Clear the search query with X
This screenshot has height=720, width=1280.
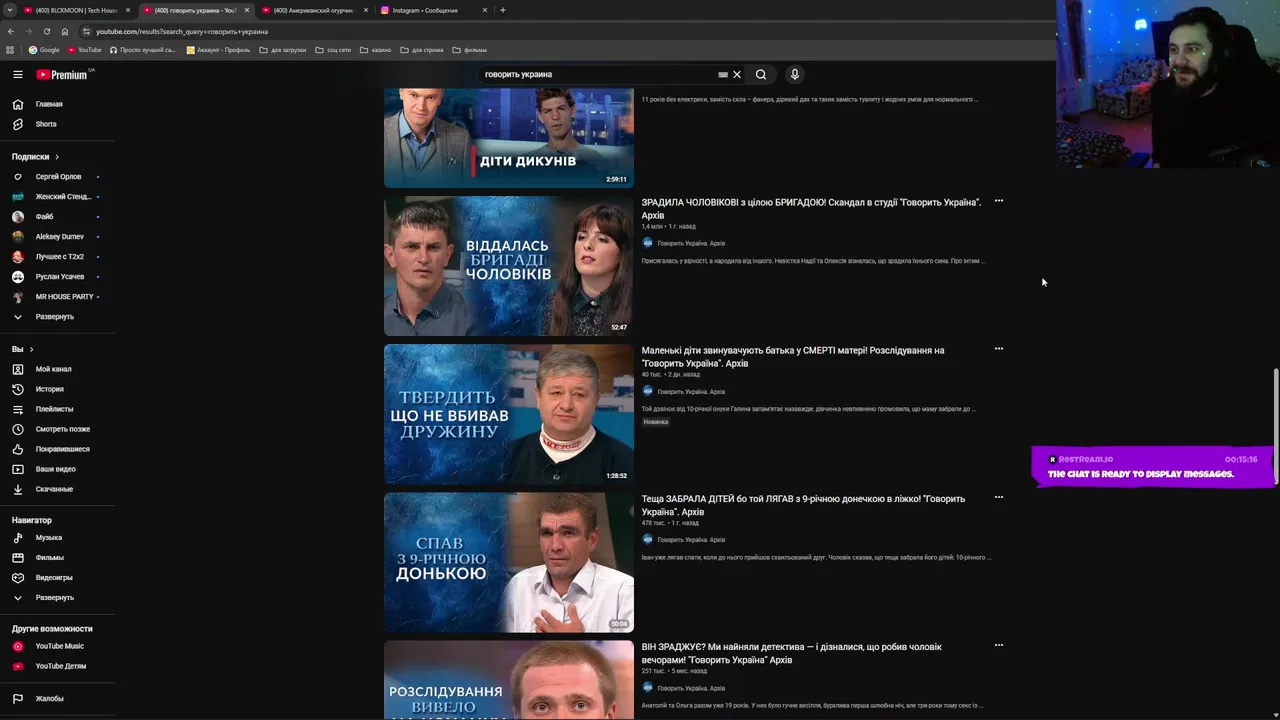tap(737, 74)
